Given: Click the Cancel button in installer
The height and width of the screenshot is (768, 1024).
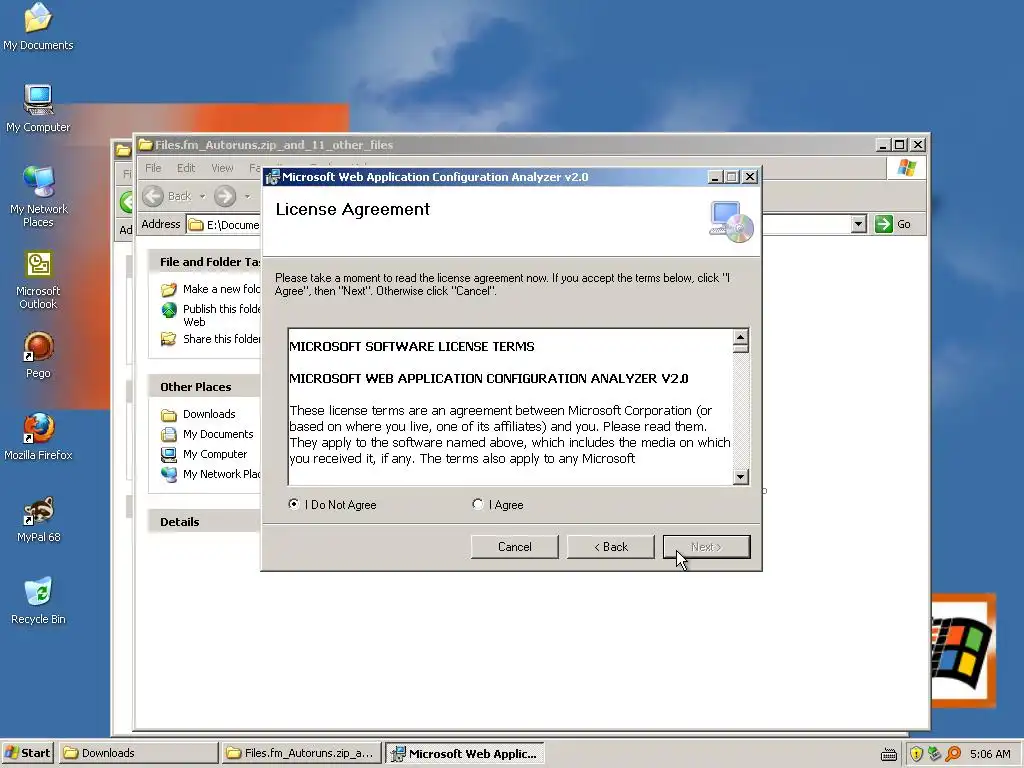Looking at the screenshot, I should [x=515, y=547].
